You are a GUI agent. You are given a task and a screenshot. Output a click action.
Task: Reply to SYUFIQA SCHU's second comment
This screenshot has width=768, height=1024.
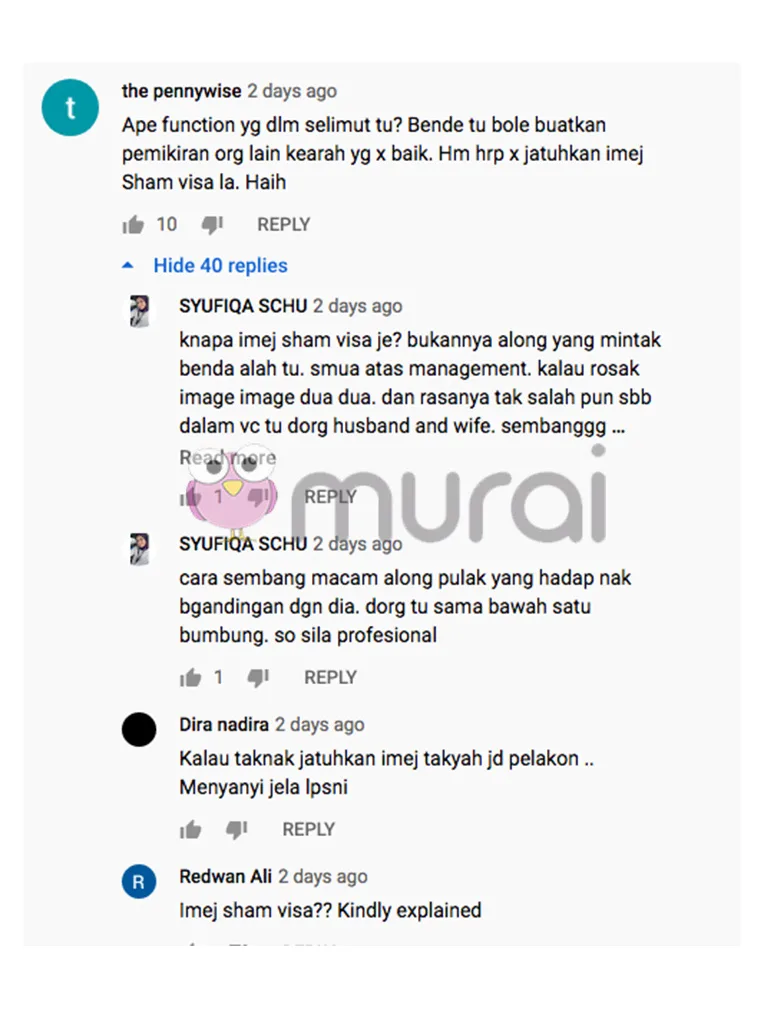tap(330, 677)
